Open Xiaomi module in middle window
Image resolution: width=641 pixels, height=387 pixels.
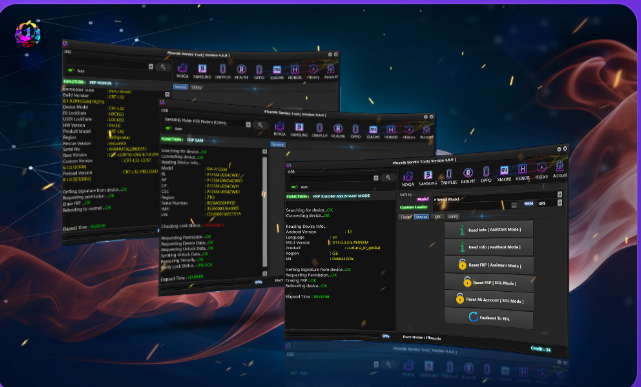coord(373,132)
